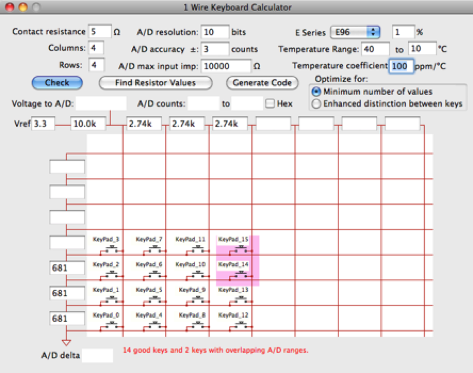Select the KeyPad_0 switch symbol
This screenshot has height=373, width=473.
click(x=112, y=325)
